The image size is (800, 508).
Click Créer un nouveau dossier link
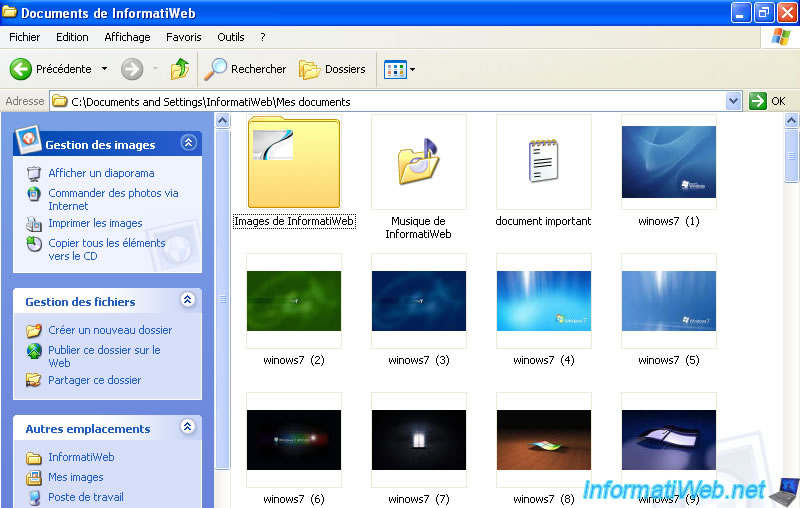pos(110,331)
